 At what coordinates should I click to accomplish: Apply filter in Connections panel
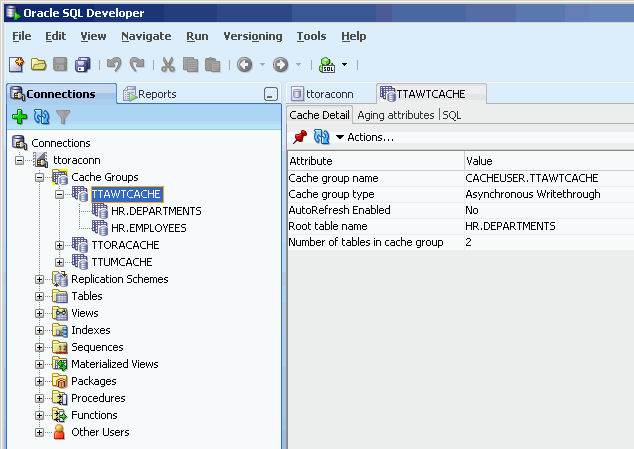point(63,117)
